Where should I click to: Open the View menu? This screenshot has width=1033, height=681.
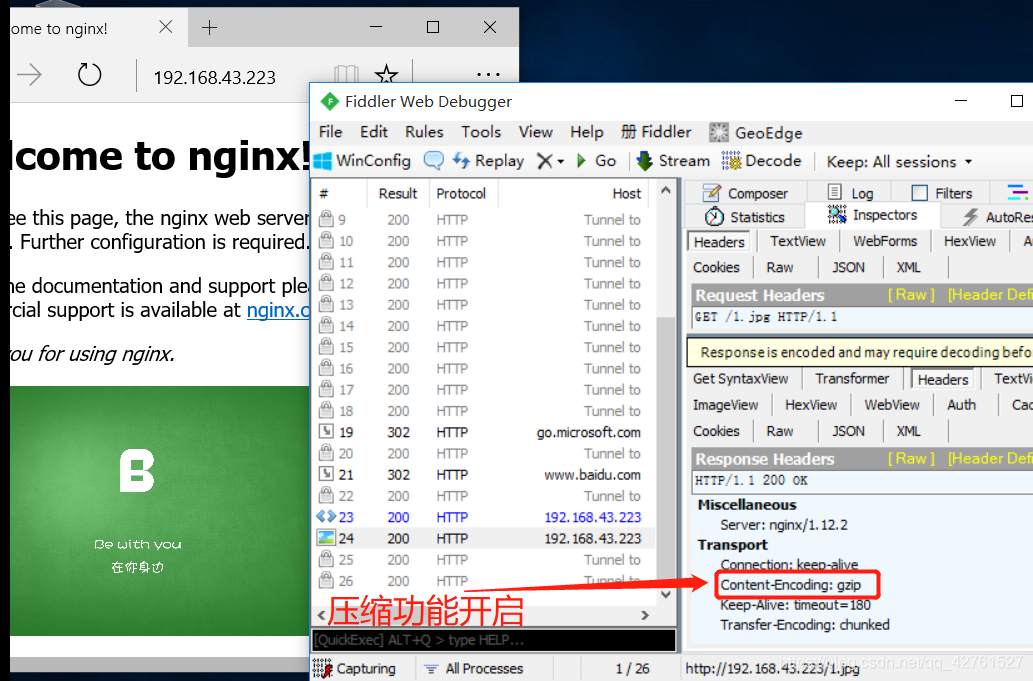click(536, 132)
